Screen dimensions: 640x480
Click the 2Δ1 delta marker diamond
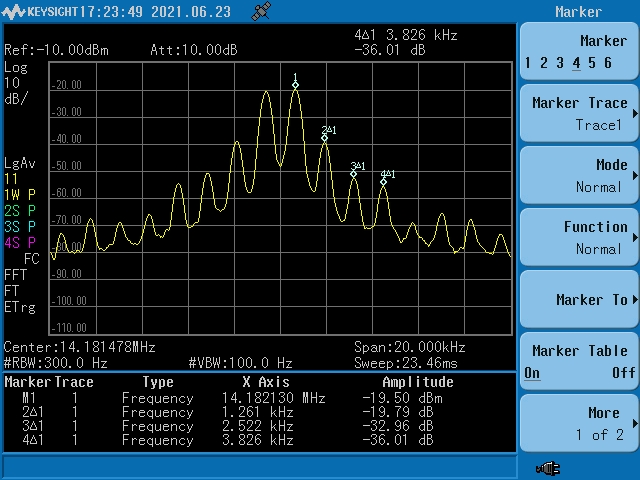click(x=324, y=138)
